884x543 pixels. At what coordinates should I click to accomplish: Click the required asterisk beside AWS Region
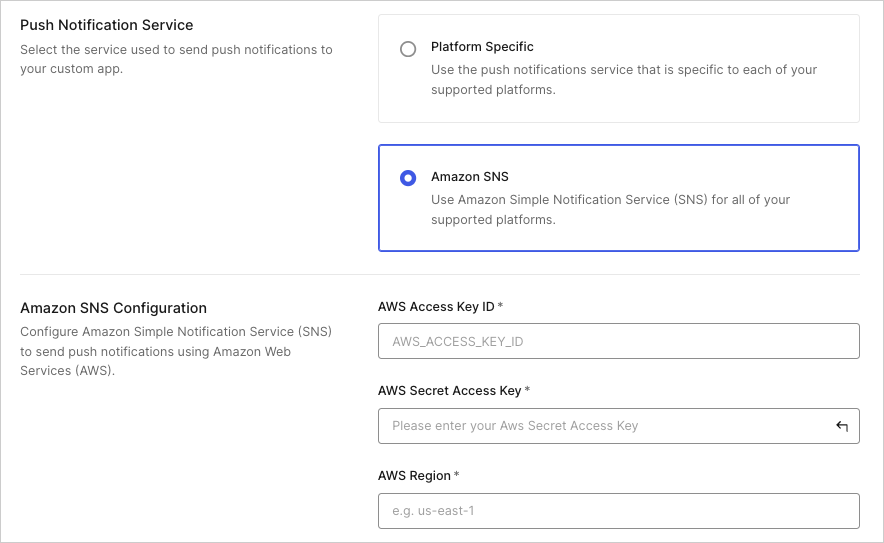coord(457,475)
